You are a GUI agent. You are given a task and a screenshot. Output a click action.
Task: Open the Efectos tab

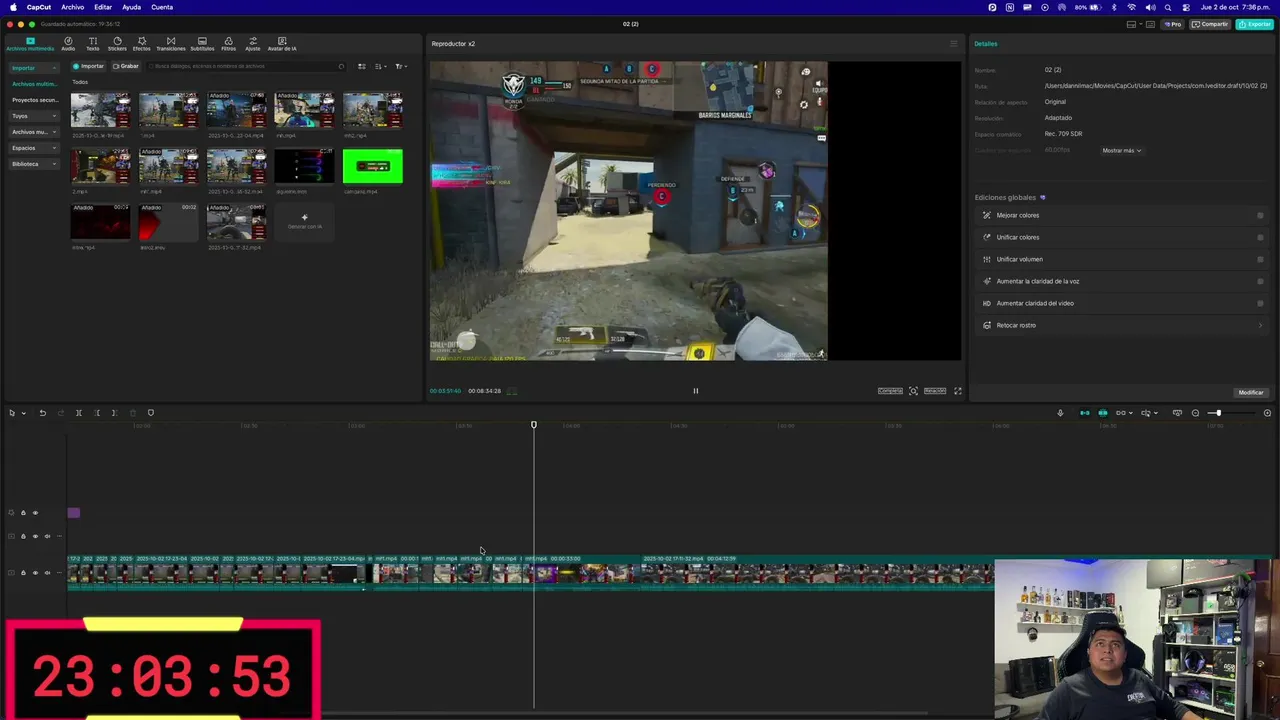pyautogui.click(x=142, y=44)
